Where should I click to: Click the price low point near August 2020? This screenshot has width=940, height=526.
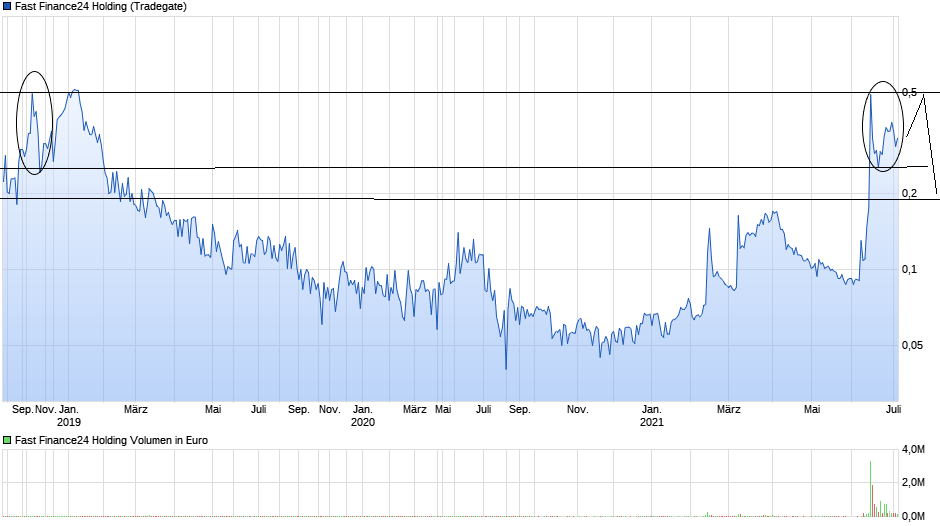[x=506, y=368]
